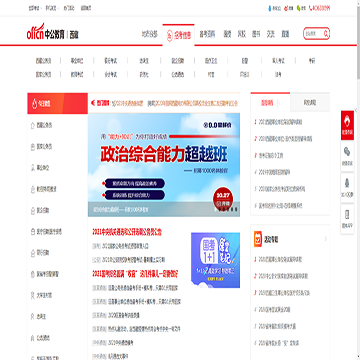The width and height of the screenshot is (360, 360).
Task: Open the 直播 item in main navigation
Action: click(285, 34)
